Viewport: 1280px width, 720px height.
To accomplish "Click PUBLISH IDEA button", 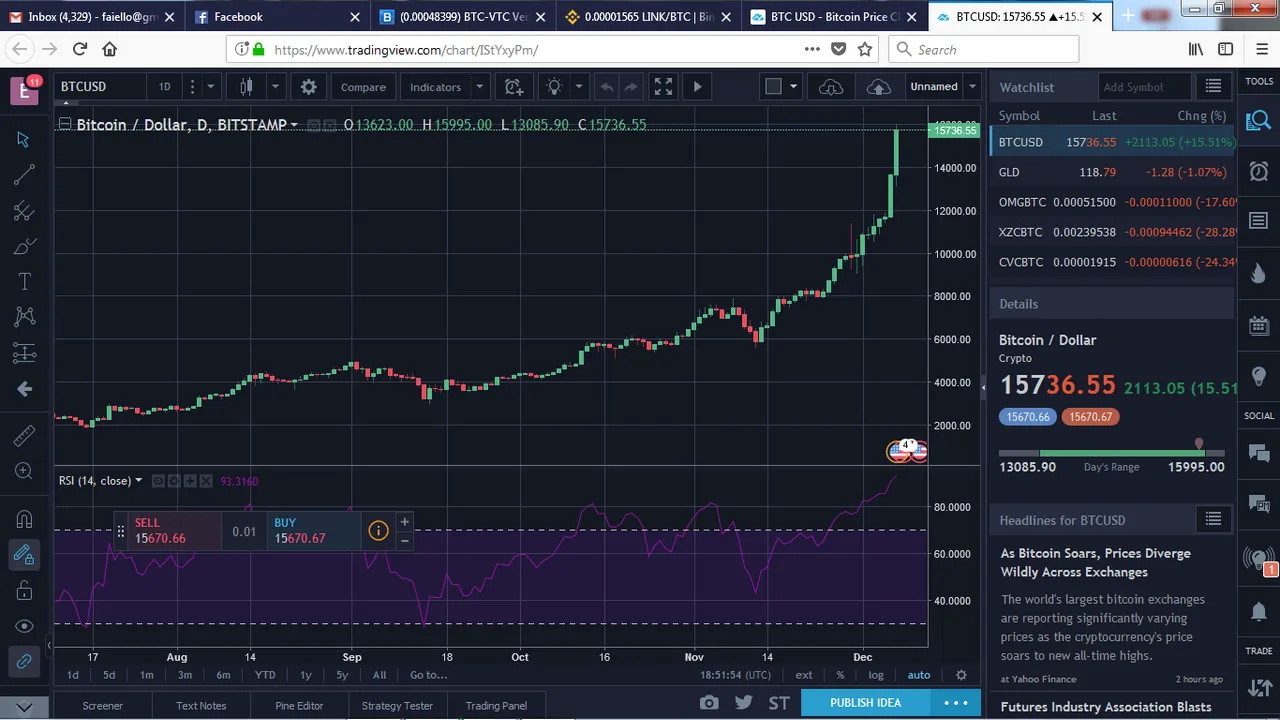I will tap(865, 703).
